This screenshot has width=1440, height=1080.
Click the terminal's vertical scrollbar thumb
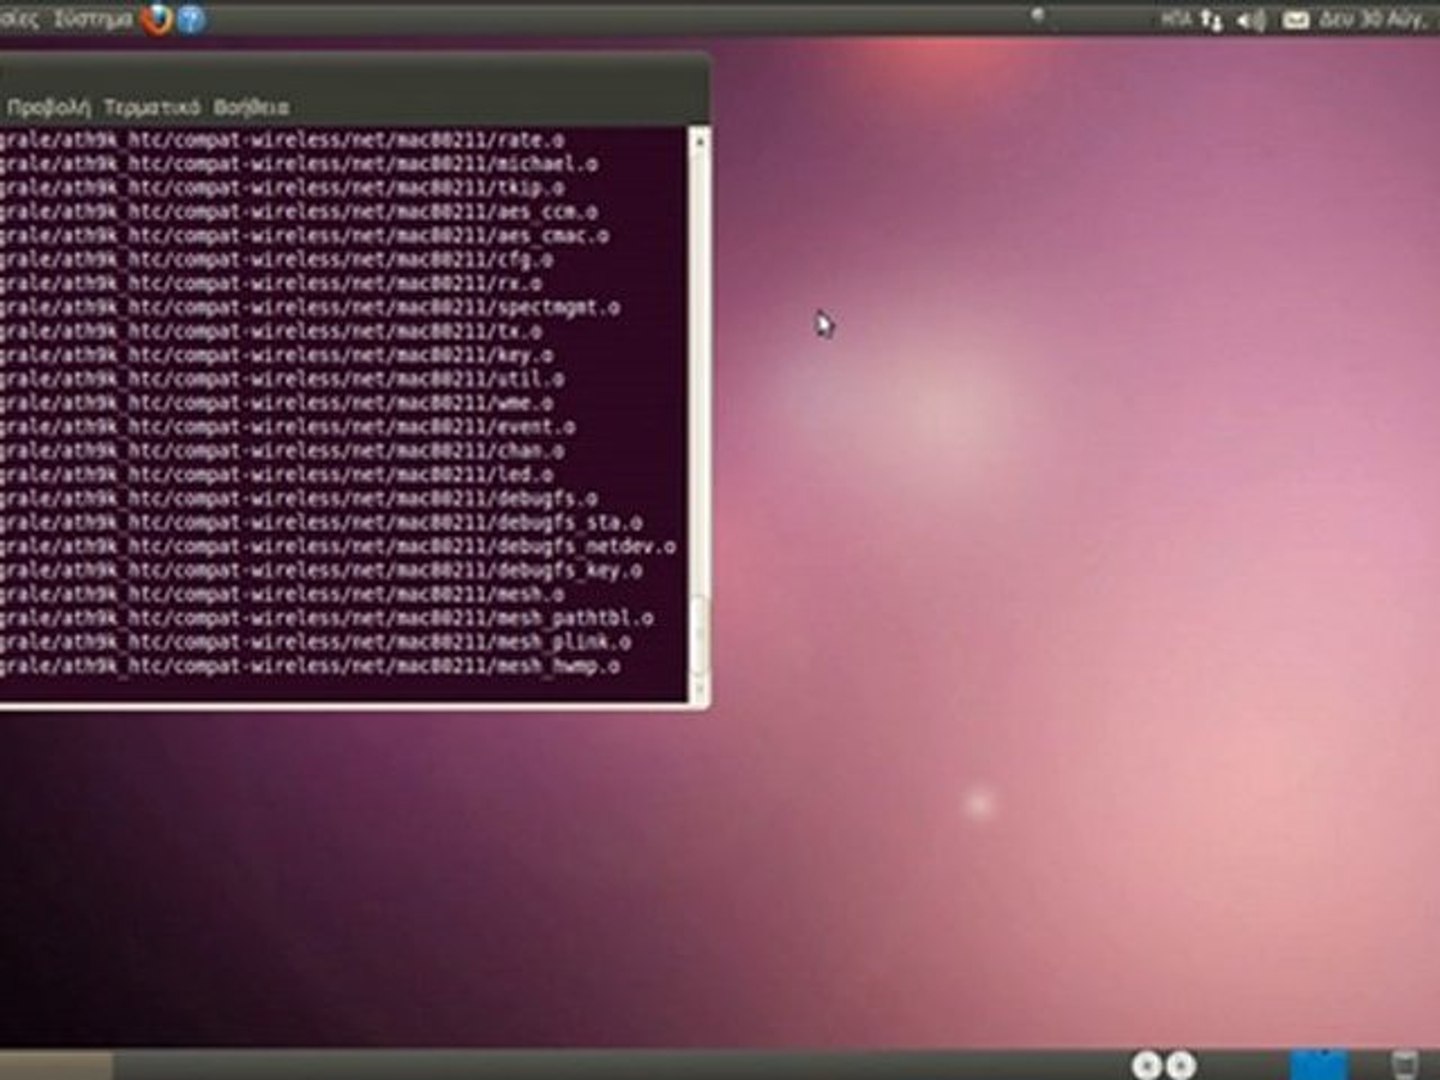click(x=699, y=637)
